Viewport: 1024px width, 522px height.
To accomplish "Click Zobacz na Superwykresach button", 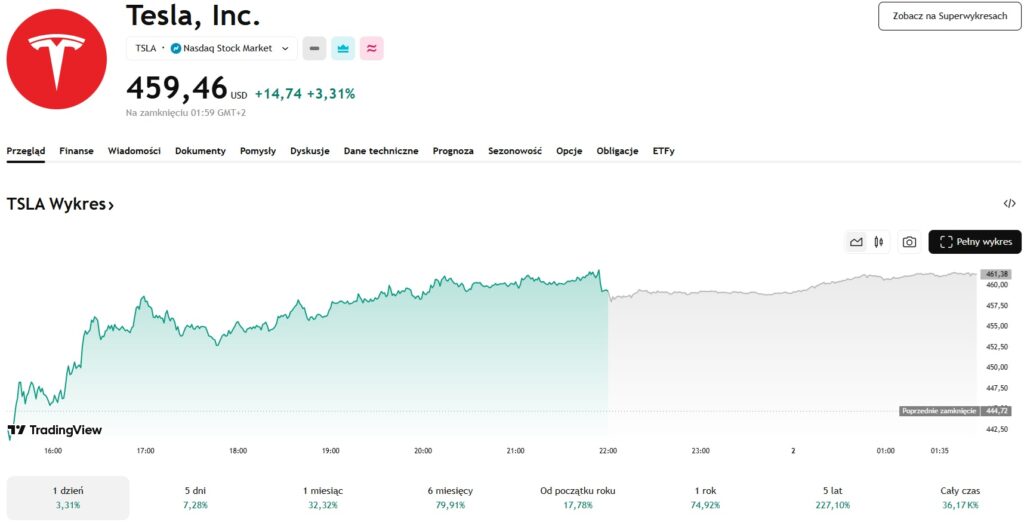I will (x=949, y=16).
